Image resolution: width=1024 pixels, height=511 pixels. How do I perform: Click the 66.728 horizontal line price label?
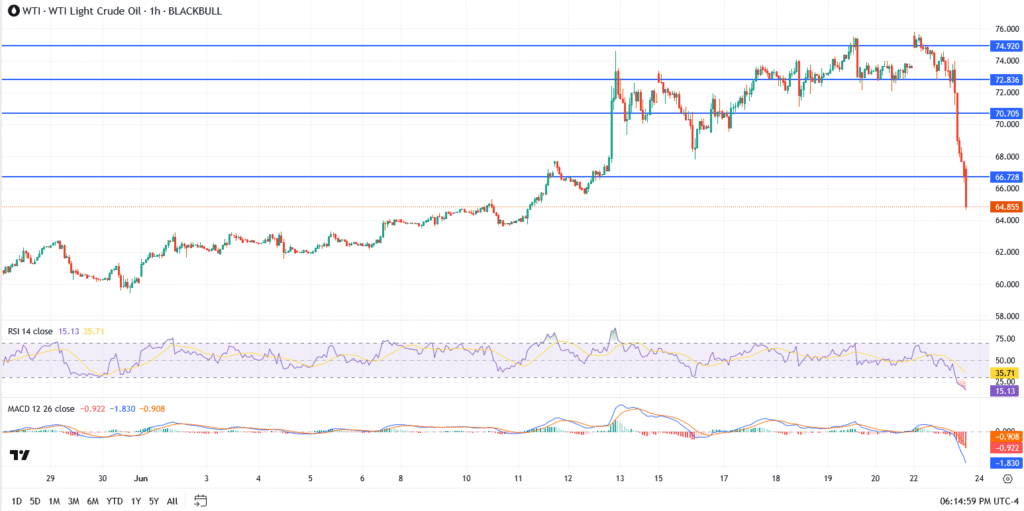(x=1005, y=177)
